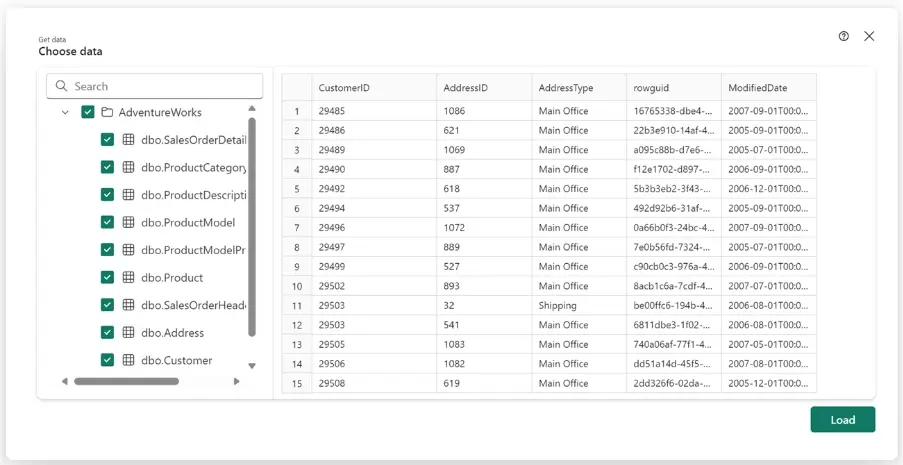The height and width of the screenshot is (465, 903).
Task: Click CustomerID cell 29485
Action: tap(374, 111)
